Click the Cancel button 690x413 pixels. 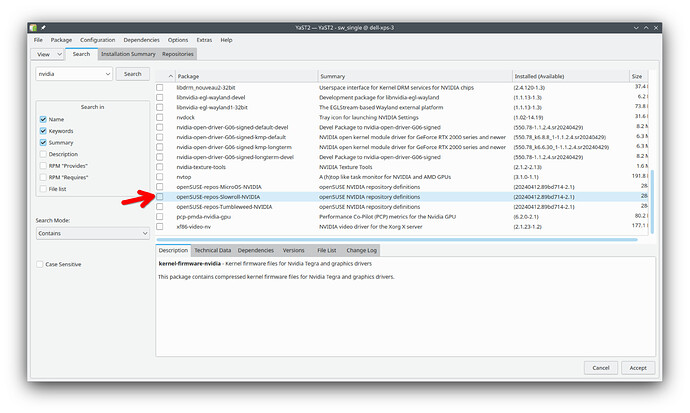coord(601,368)
